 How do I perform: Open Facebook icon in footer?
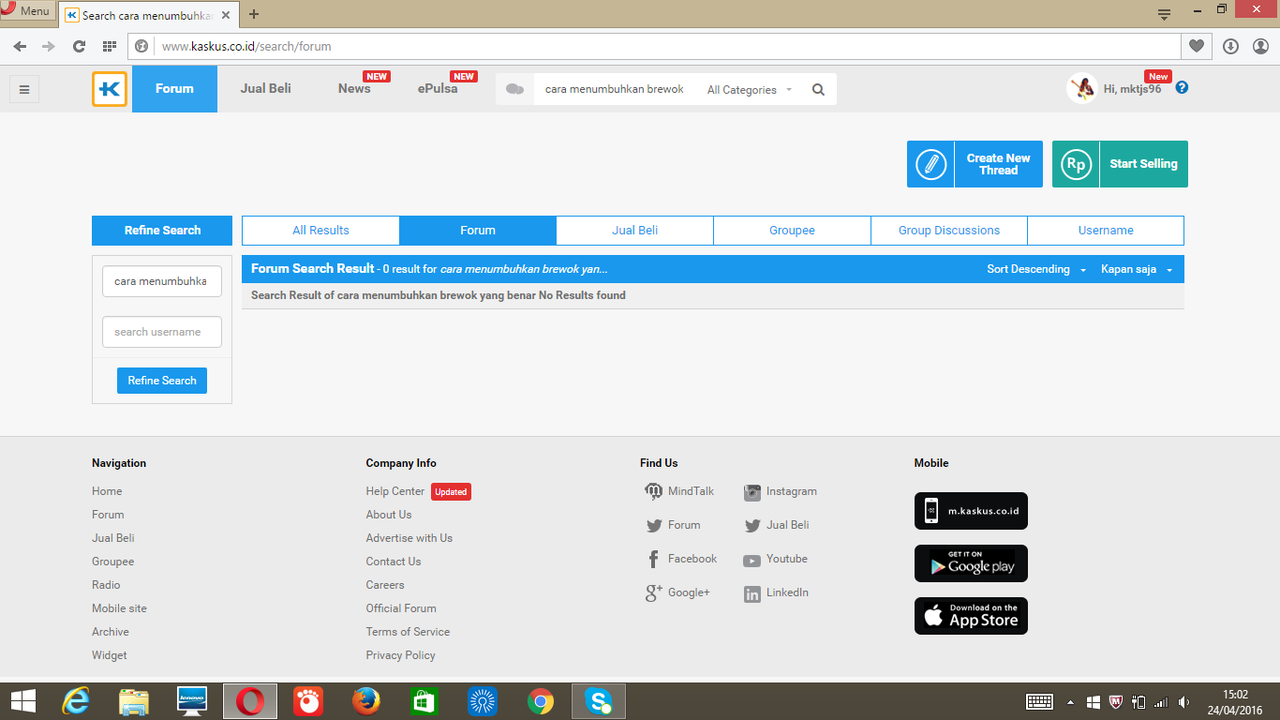(x=654, y=559)
